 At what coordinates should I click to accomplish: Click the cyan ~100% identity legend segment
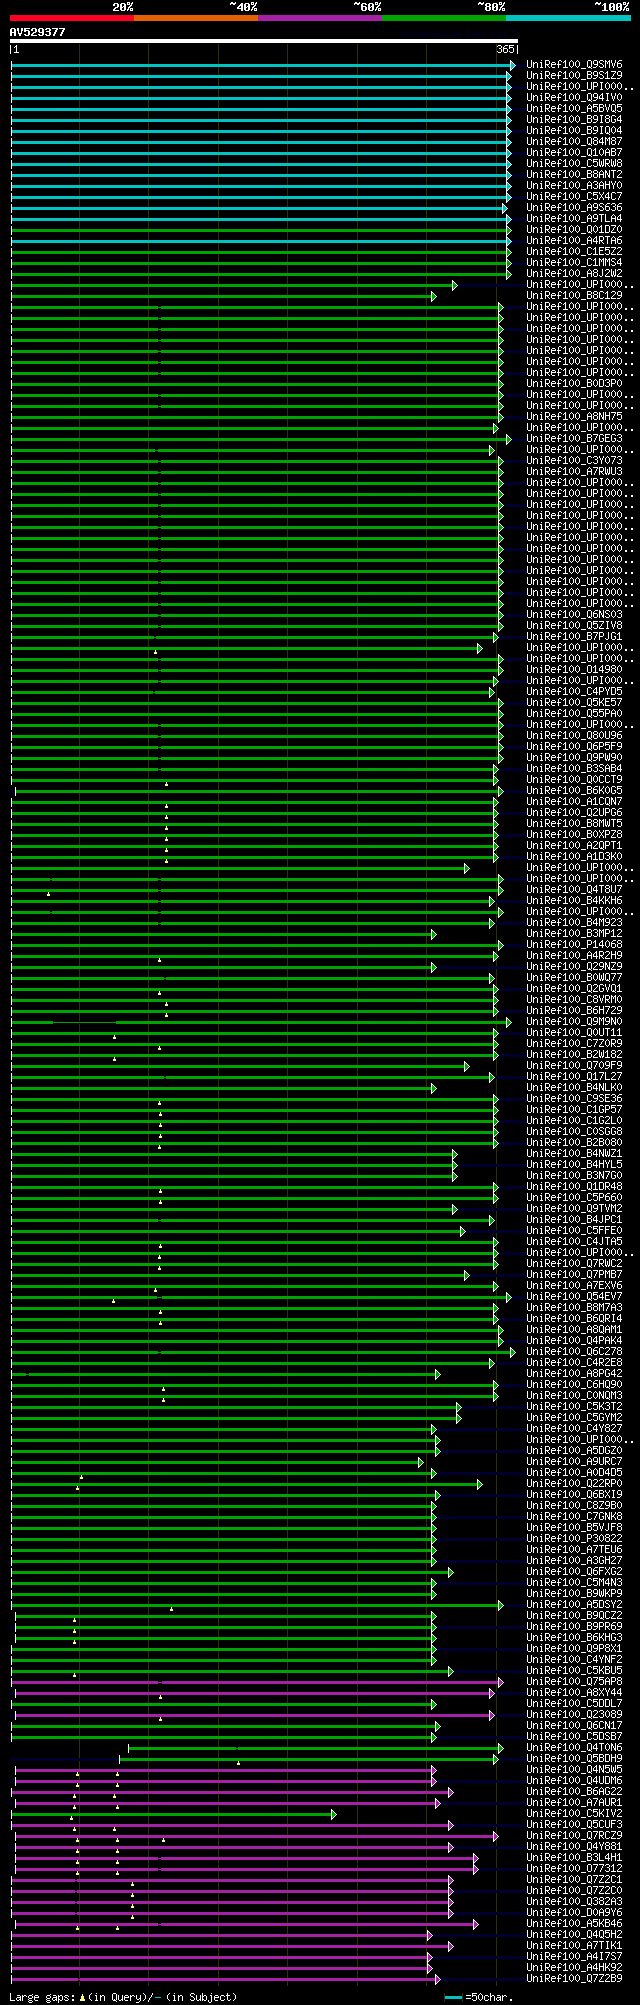(568, 18)
